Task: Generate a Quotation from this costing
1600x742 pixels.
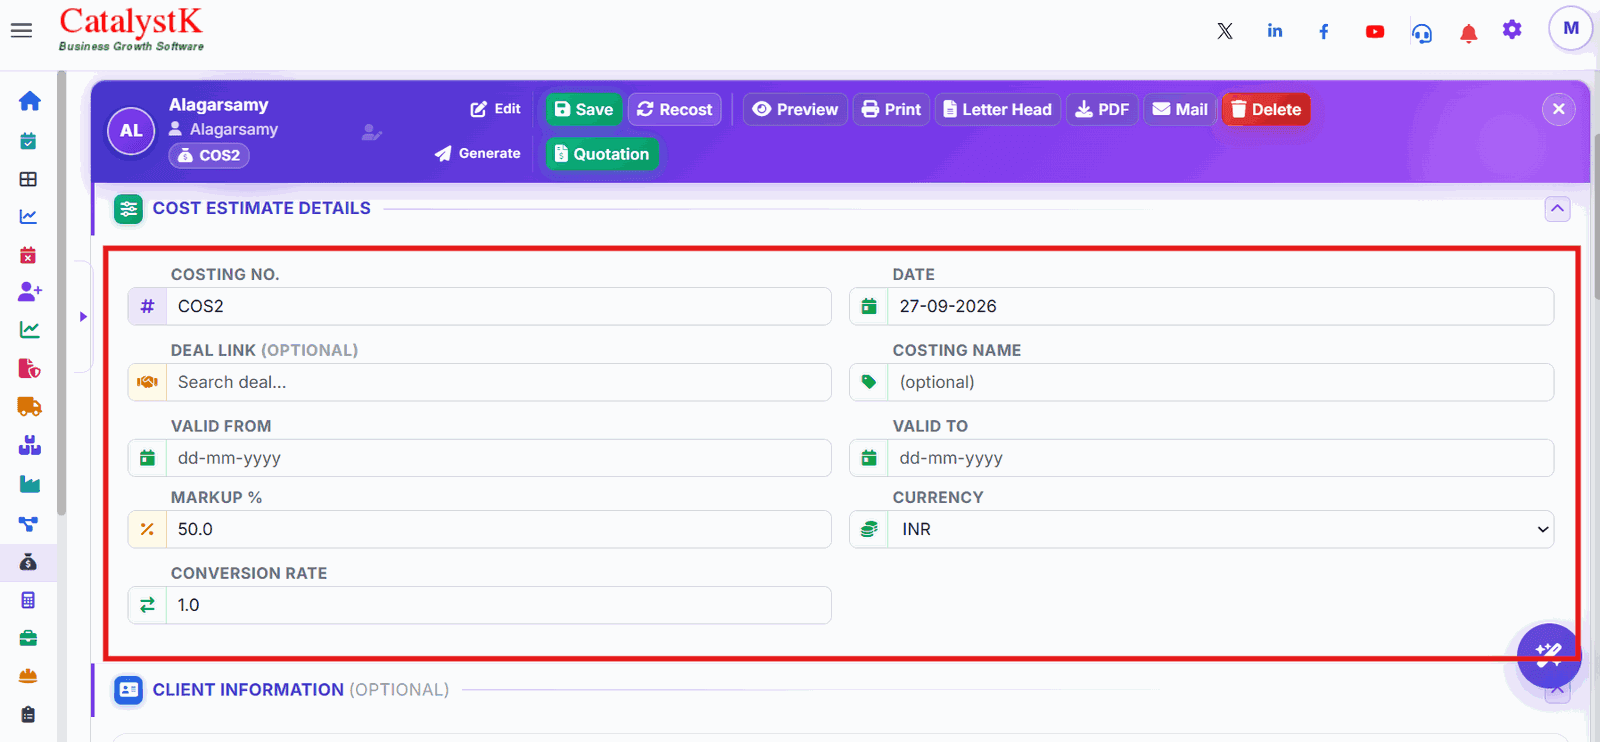Action: pyautogui.click(x=602, y=154)
